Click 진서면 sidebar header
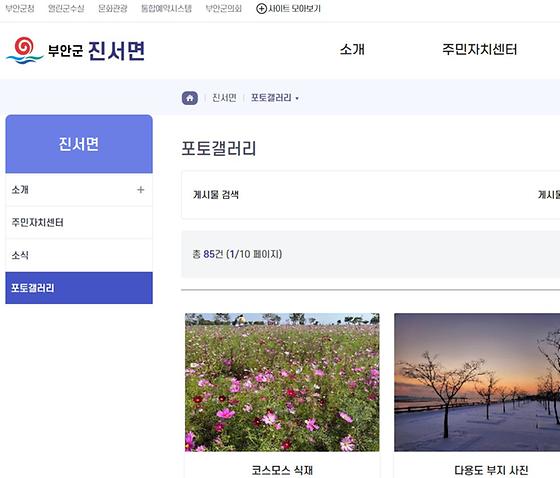The height and width of the screenshot is (478, 560). coord(79,144)
